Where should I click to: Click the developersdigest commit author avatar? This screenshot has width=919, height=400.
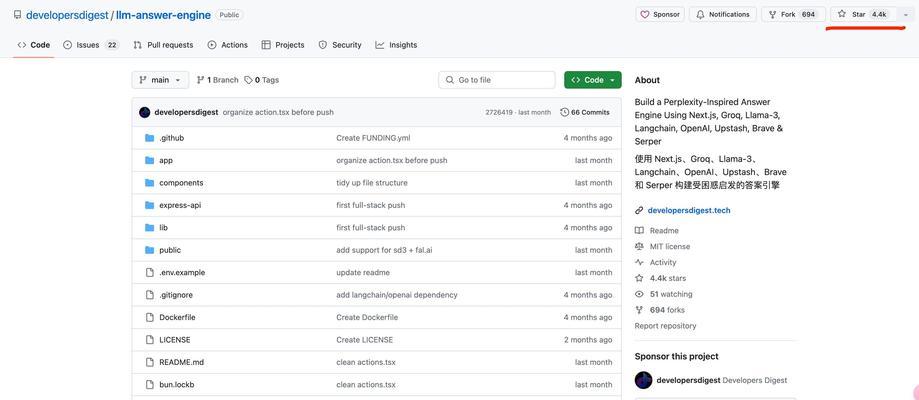(x=145, y=112)
